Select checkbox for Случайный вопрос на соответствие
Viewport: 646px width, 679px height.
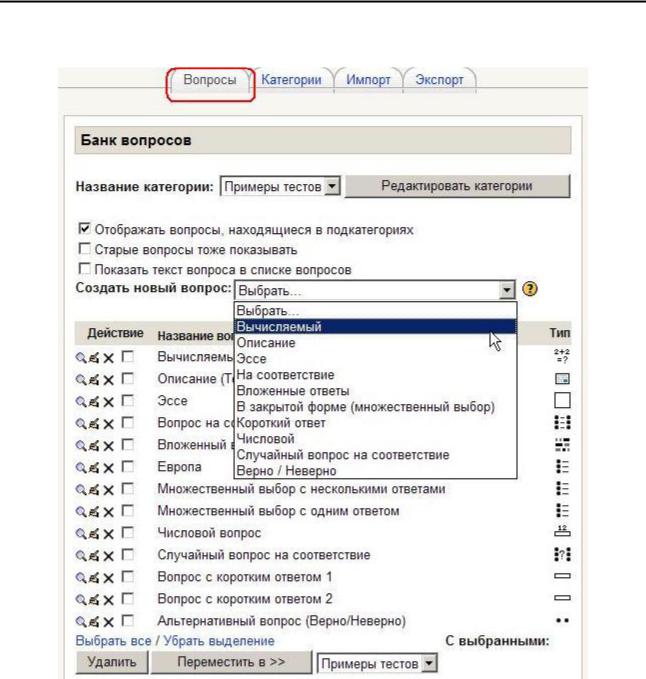[x=127, y=555]
